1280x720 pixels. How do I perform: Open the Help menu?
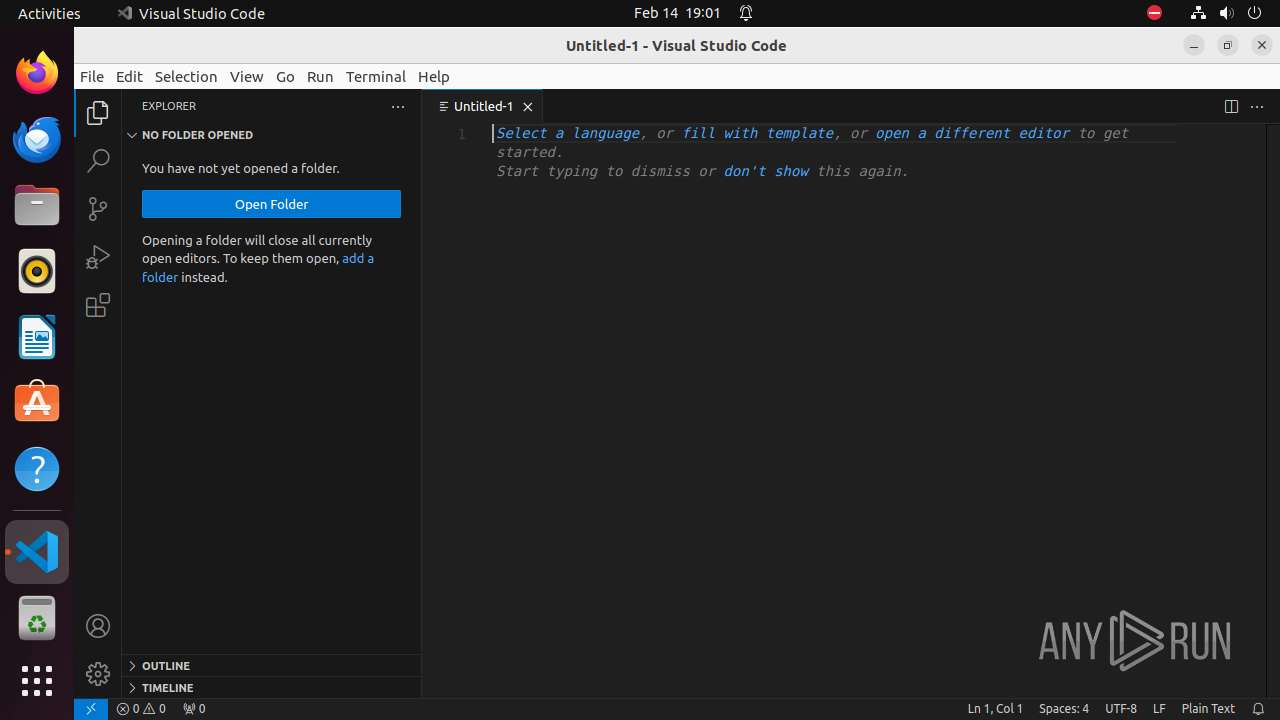click(433, 77)
